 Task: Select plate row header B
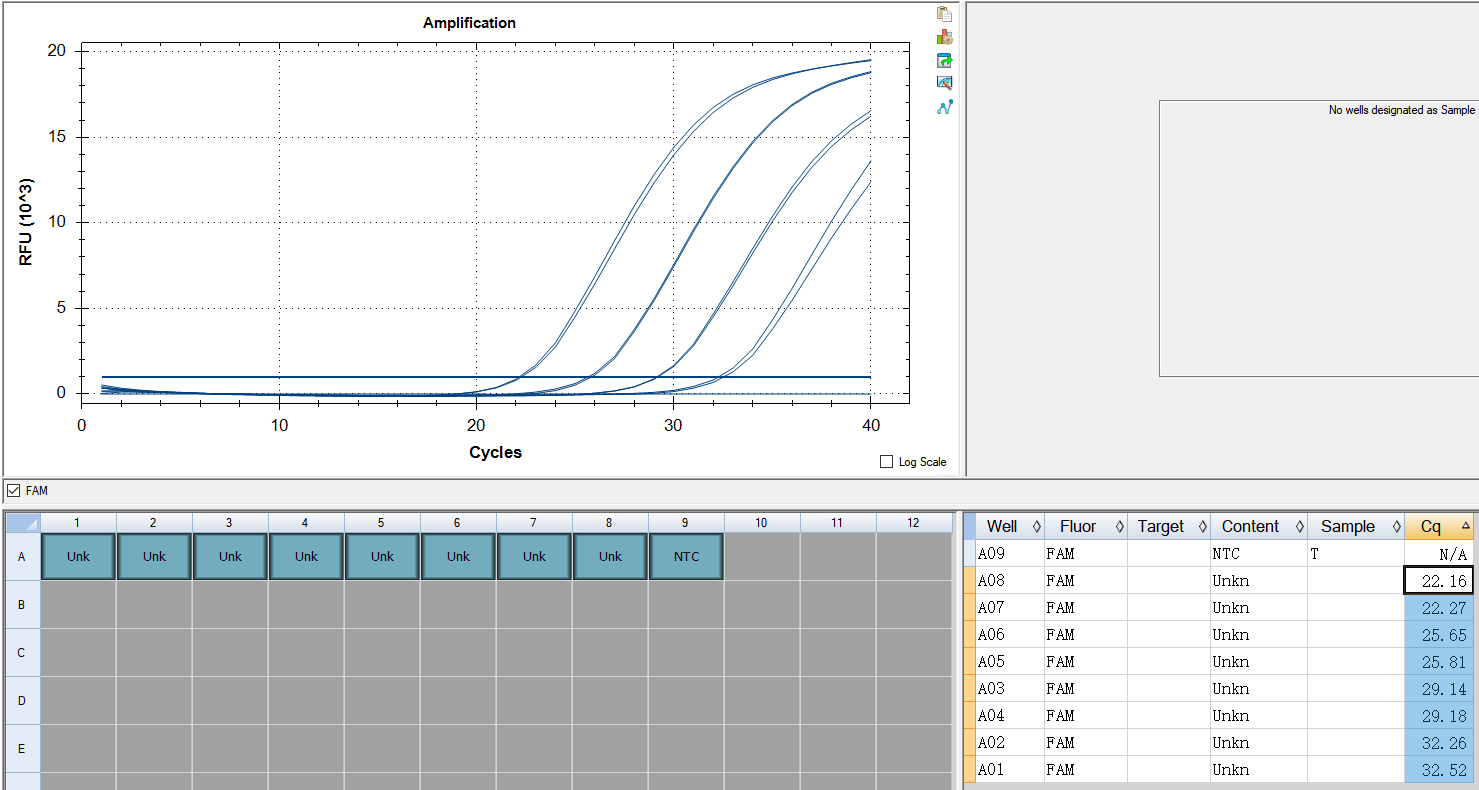click(x=23, y=605)
